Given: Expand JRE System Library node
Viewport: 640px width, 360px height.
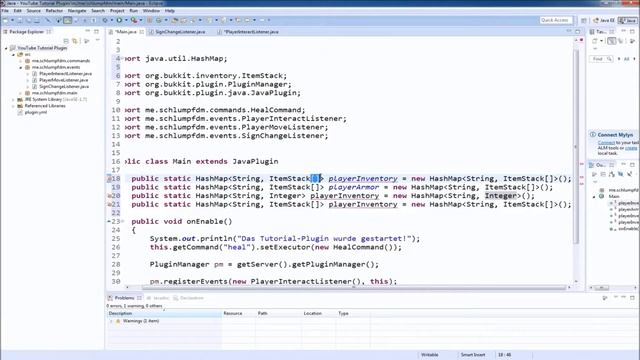Looking at the screenshot, I should 13,100.
